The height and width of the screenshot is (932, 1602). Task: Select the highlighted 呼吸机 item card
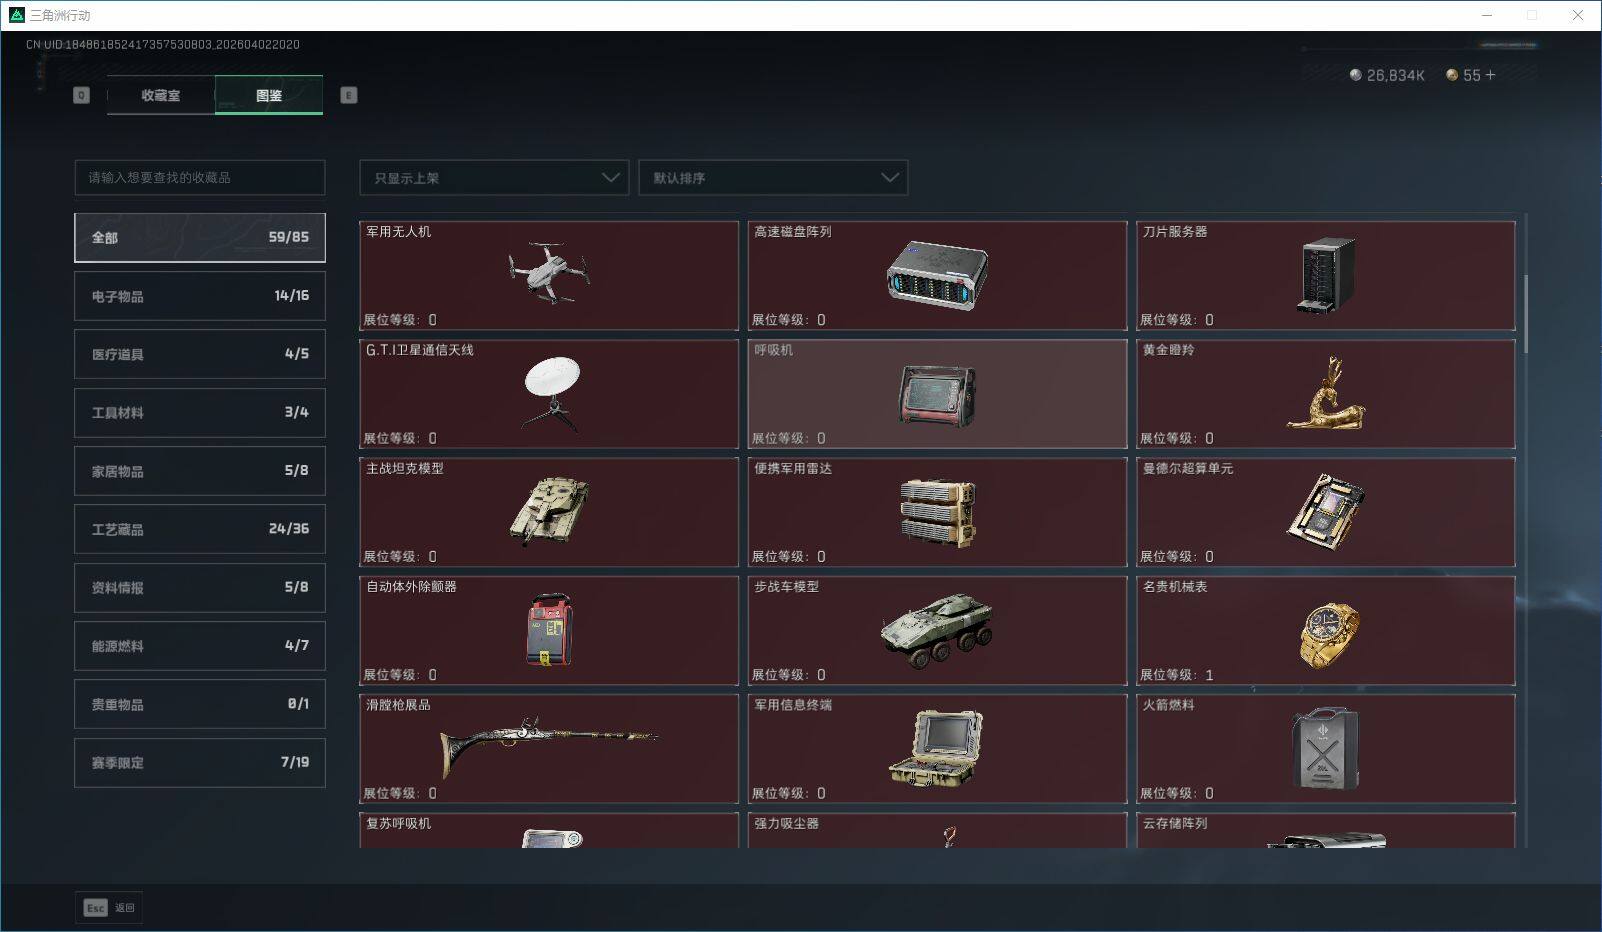tap(937, 394)
